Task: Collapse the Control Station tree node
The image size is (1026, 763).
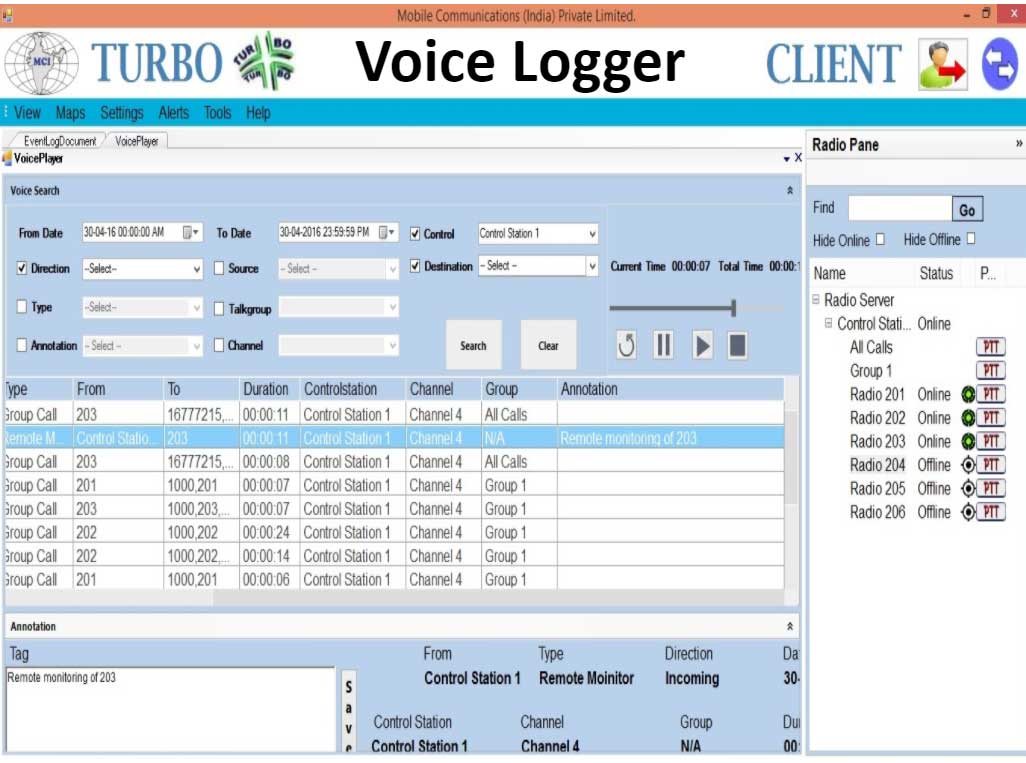Action: (x=828, y=323)
